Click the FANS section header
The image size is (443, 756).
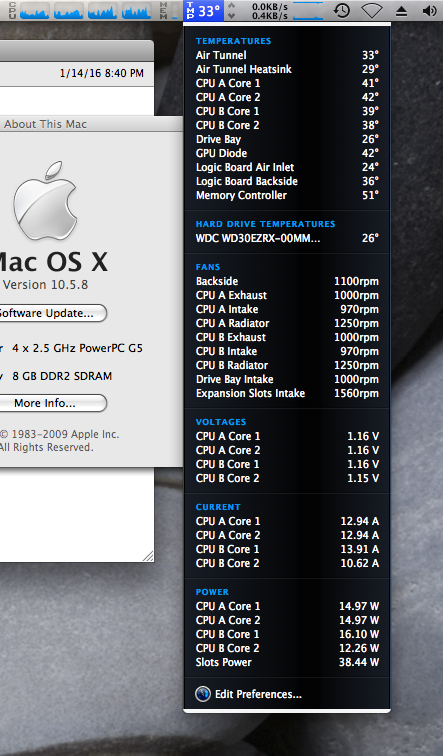208,267
